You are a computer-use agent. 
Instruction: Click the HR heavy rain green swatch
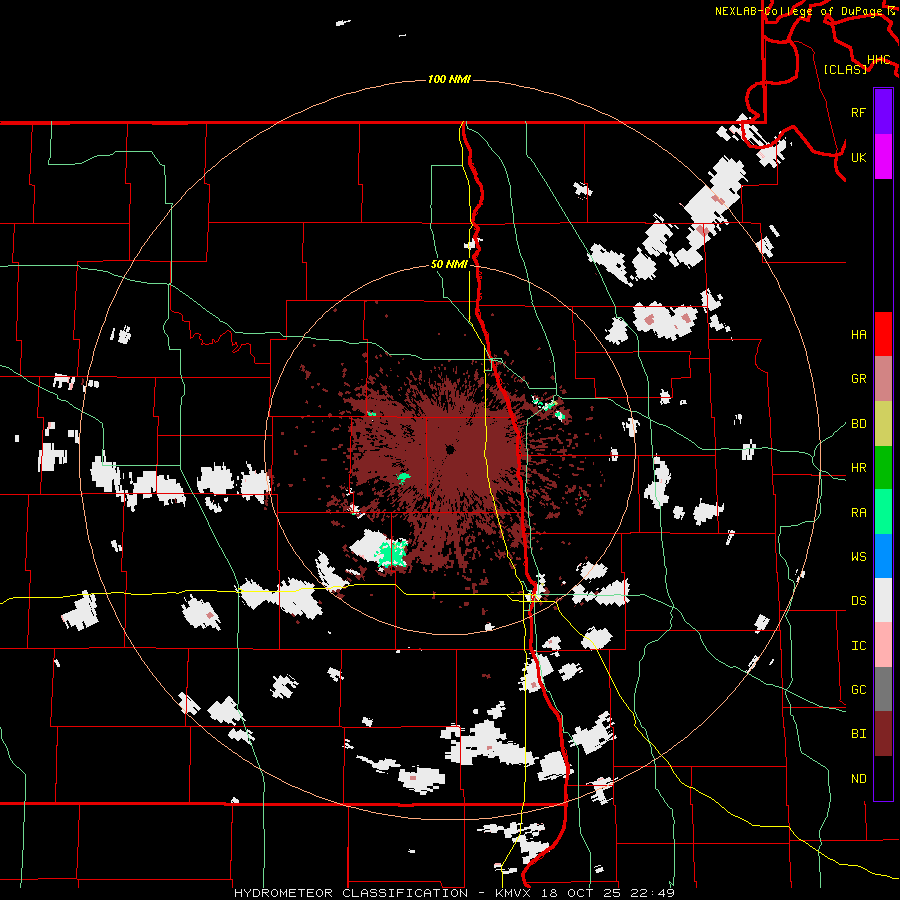click(883, 467)
